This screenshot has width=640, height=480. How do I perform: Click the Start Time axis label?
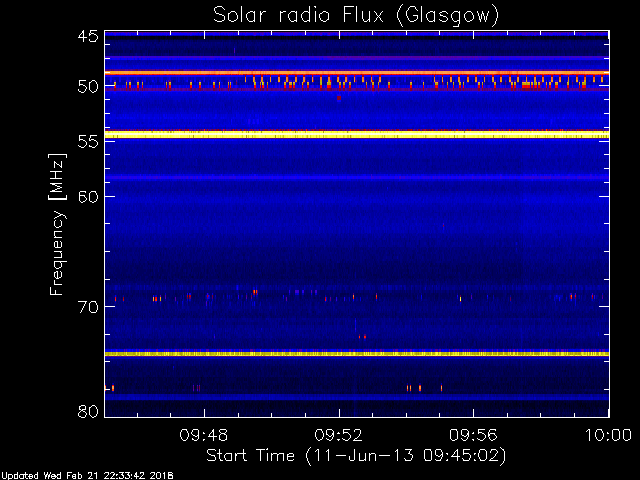(356, 456)
